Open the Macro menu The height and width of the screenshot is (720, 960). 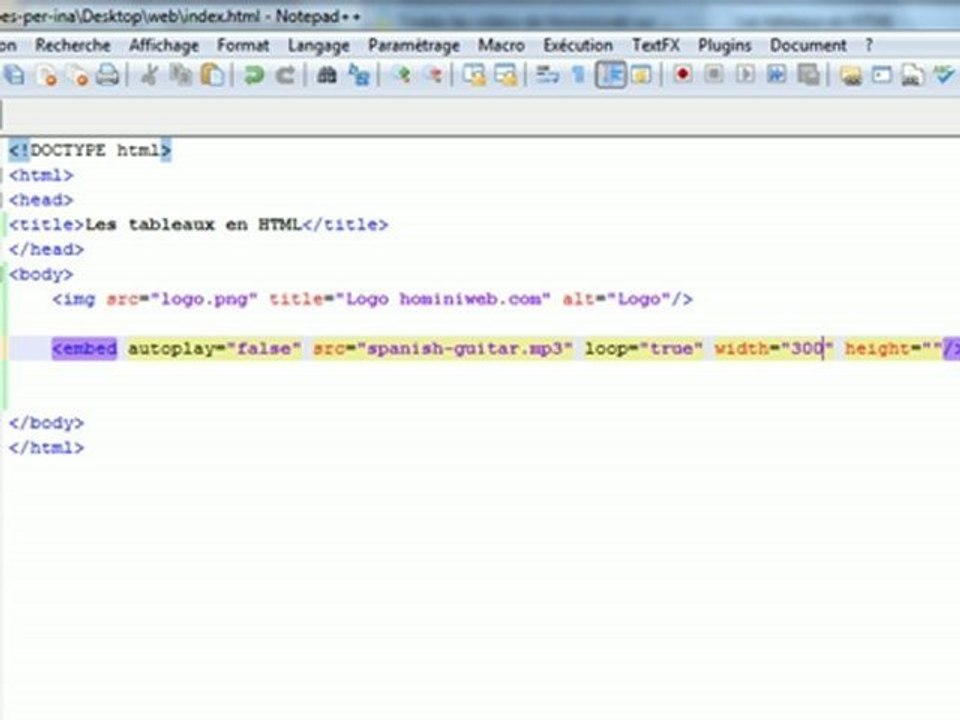501,45
